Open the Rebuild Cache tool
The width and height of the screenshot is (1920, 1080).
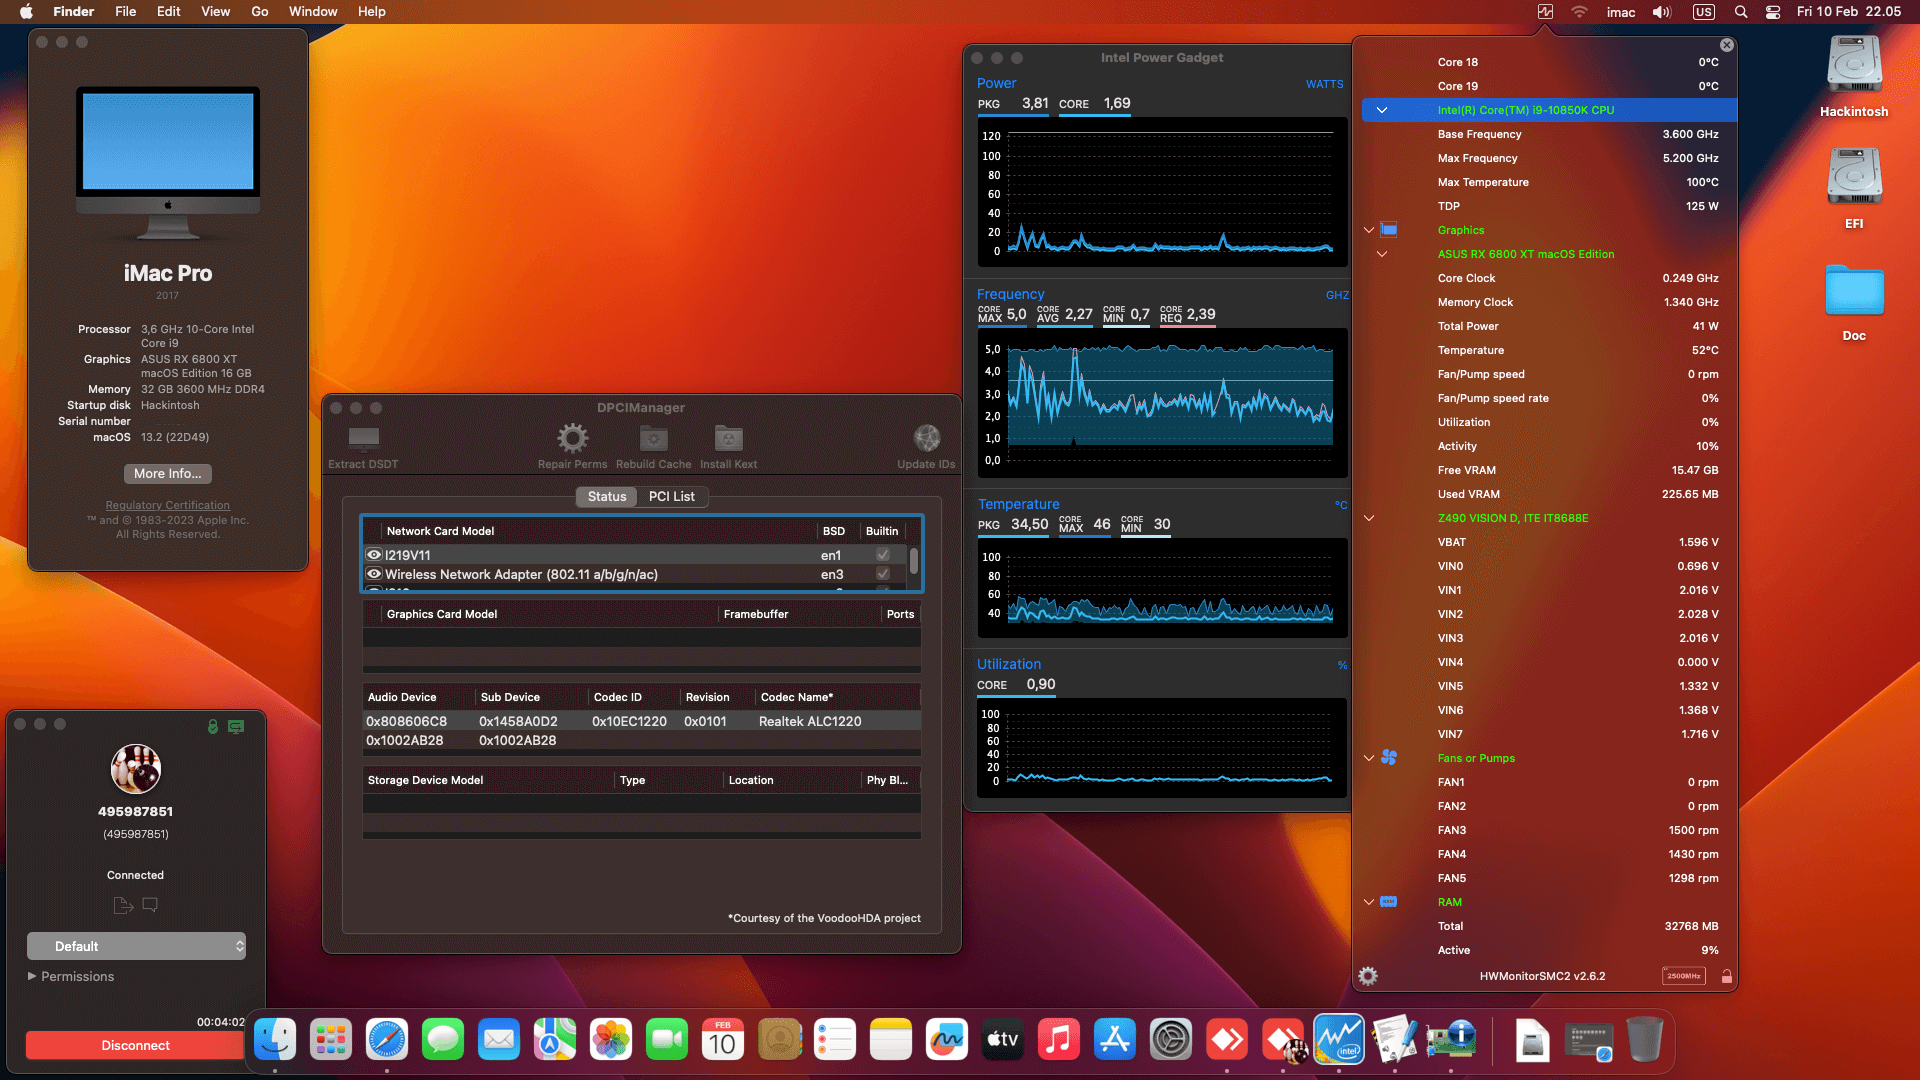(x=653, y=440)
